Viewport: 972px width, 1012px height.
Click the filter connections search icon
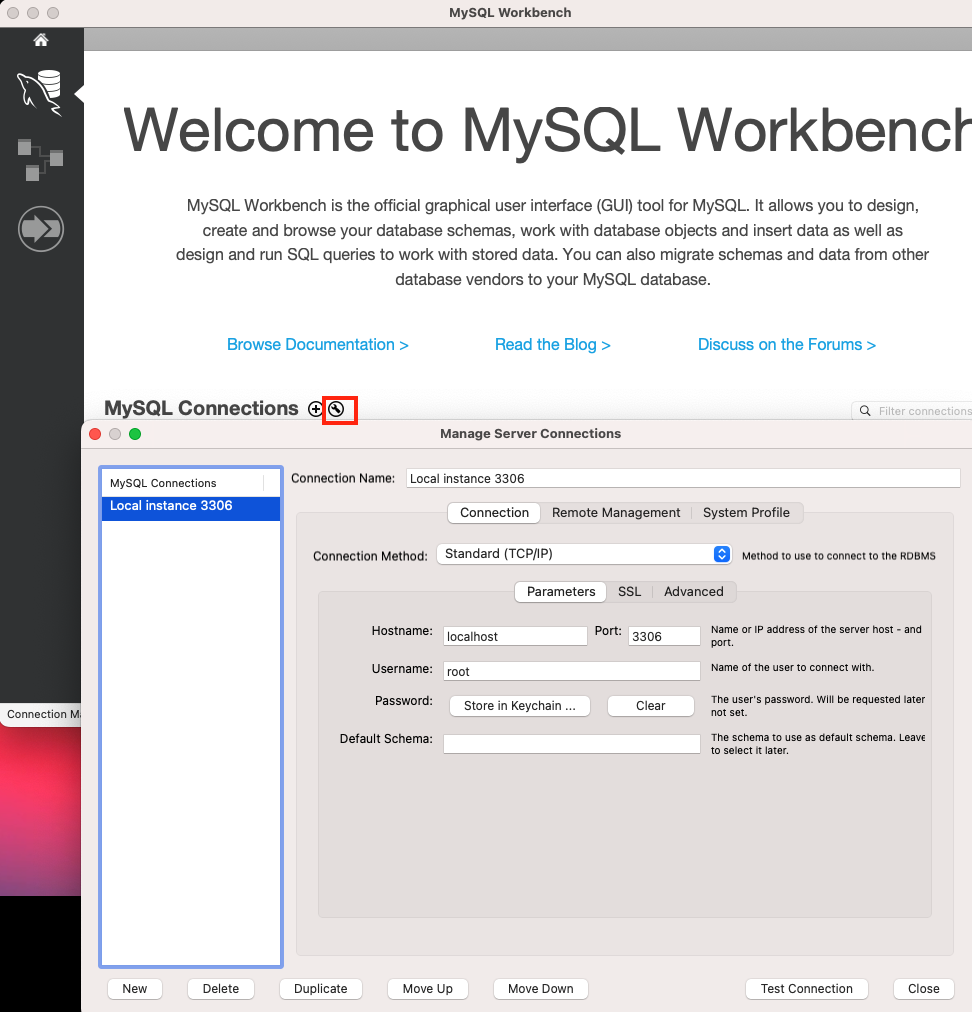coord(865,410)
